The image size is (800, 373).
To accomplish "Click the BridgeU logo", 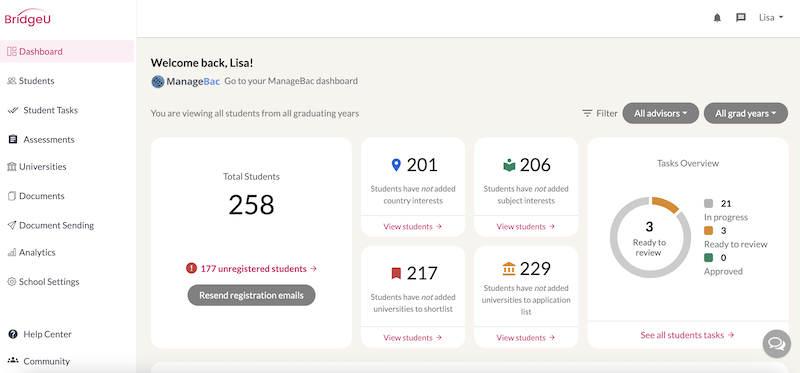I will (28, 18).
